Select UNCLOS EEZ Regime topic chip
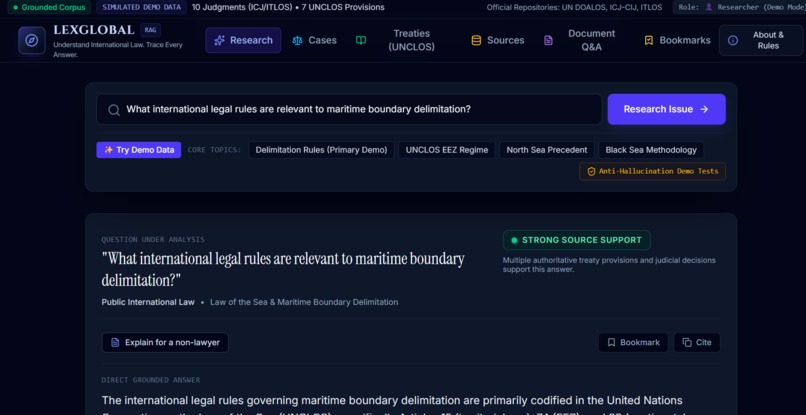Viewport: 806px width, 415px height. coord(447,150)
